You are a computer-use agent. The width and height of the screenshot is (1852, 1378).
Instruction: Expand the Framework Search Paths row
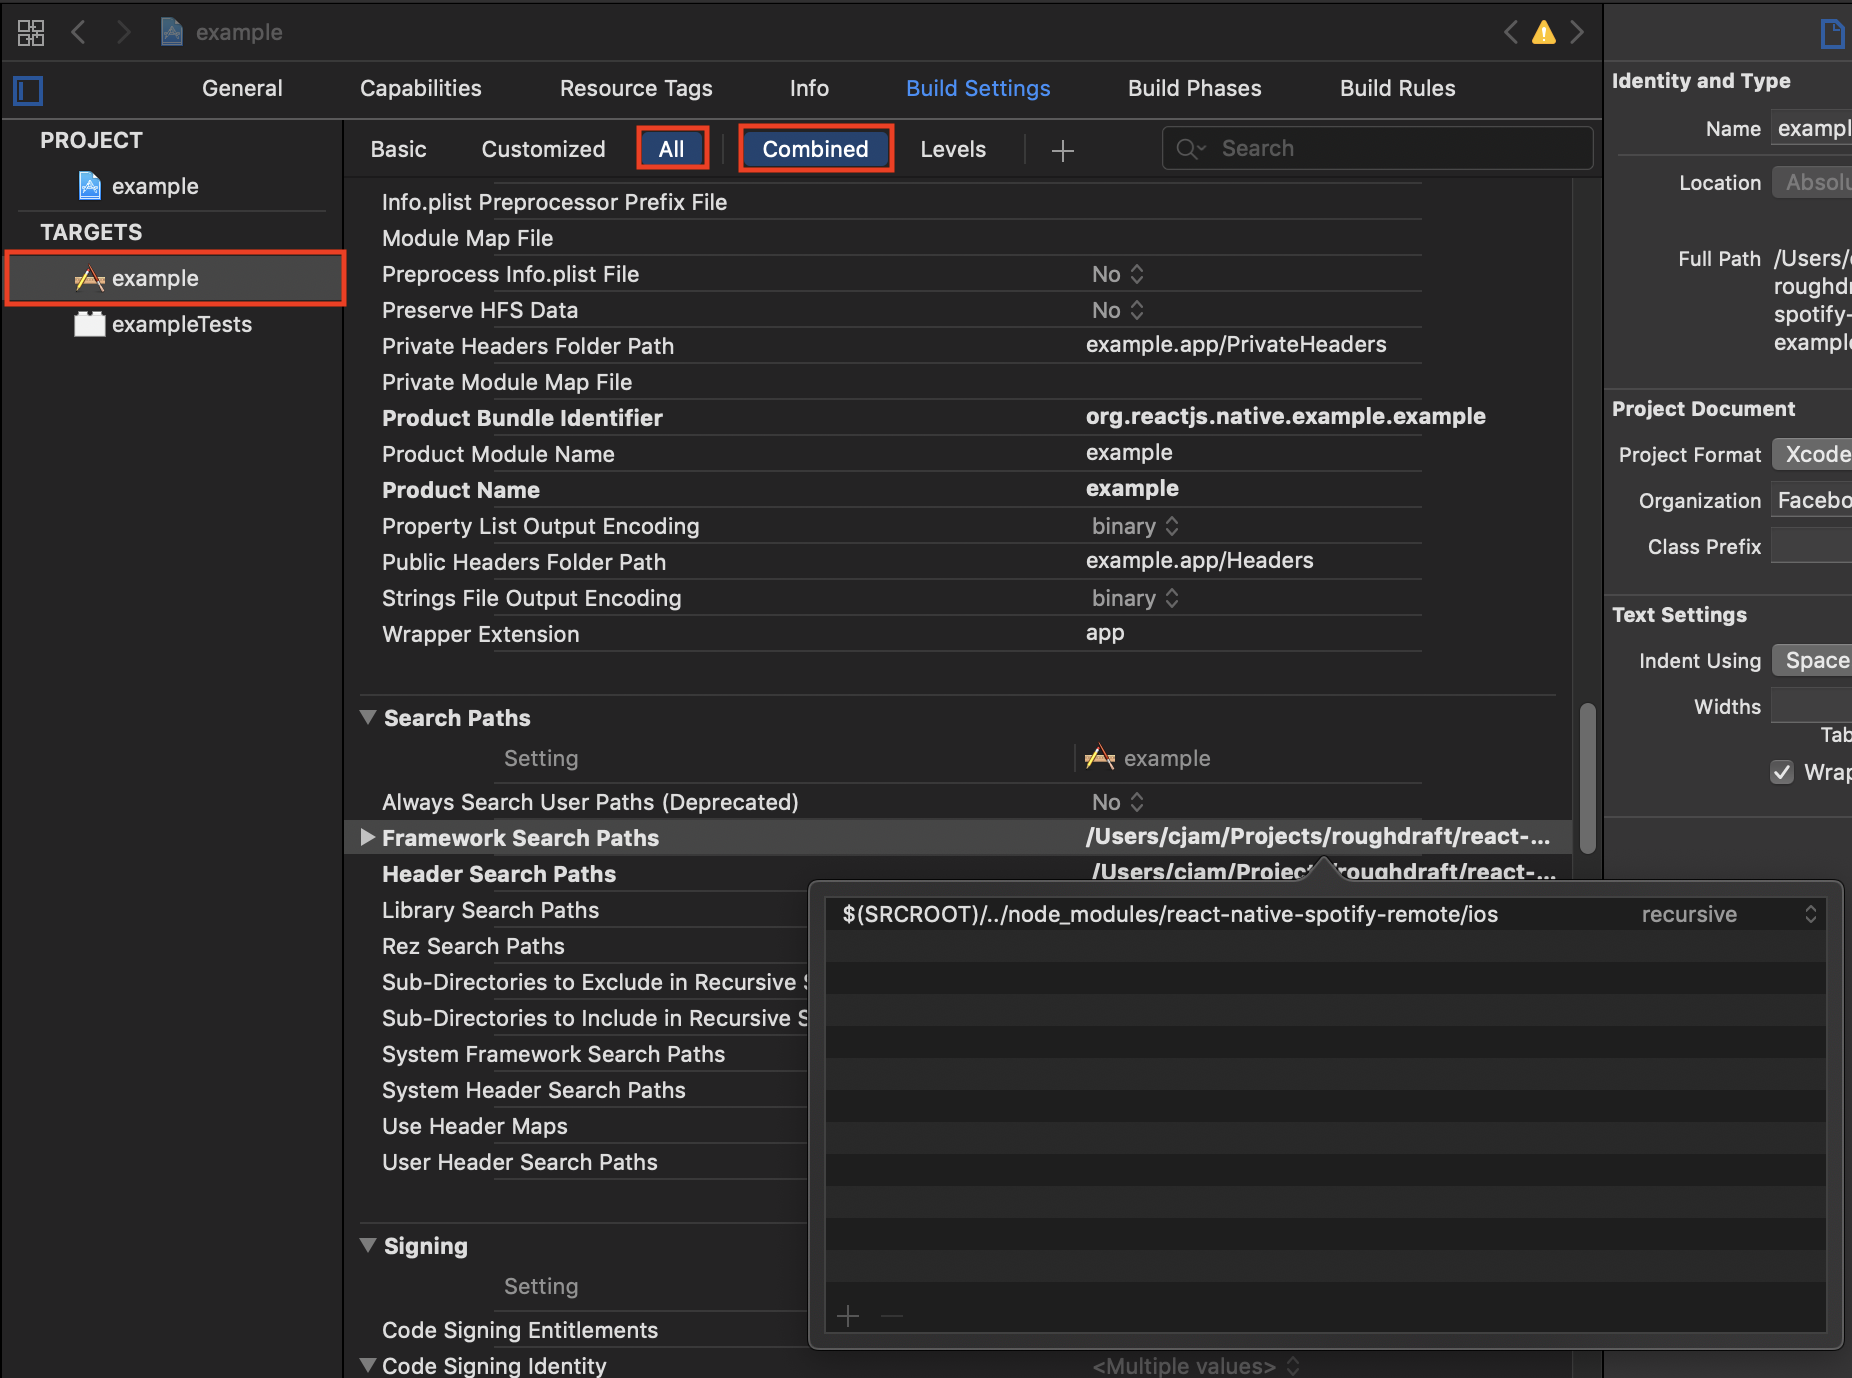click(x=367, y=837)
